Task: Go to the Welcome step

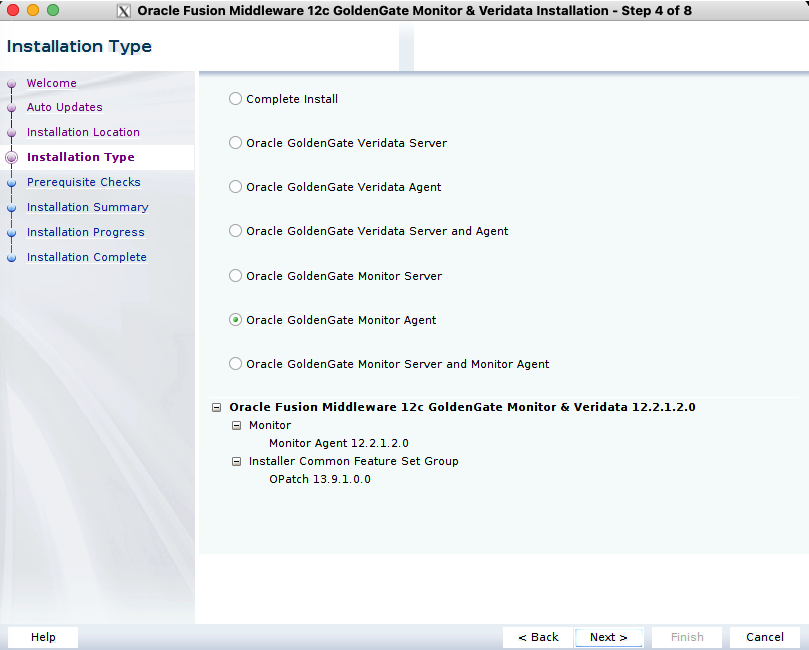Action: tap(52, 83)
